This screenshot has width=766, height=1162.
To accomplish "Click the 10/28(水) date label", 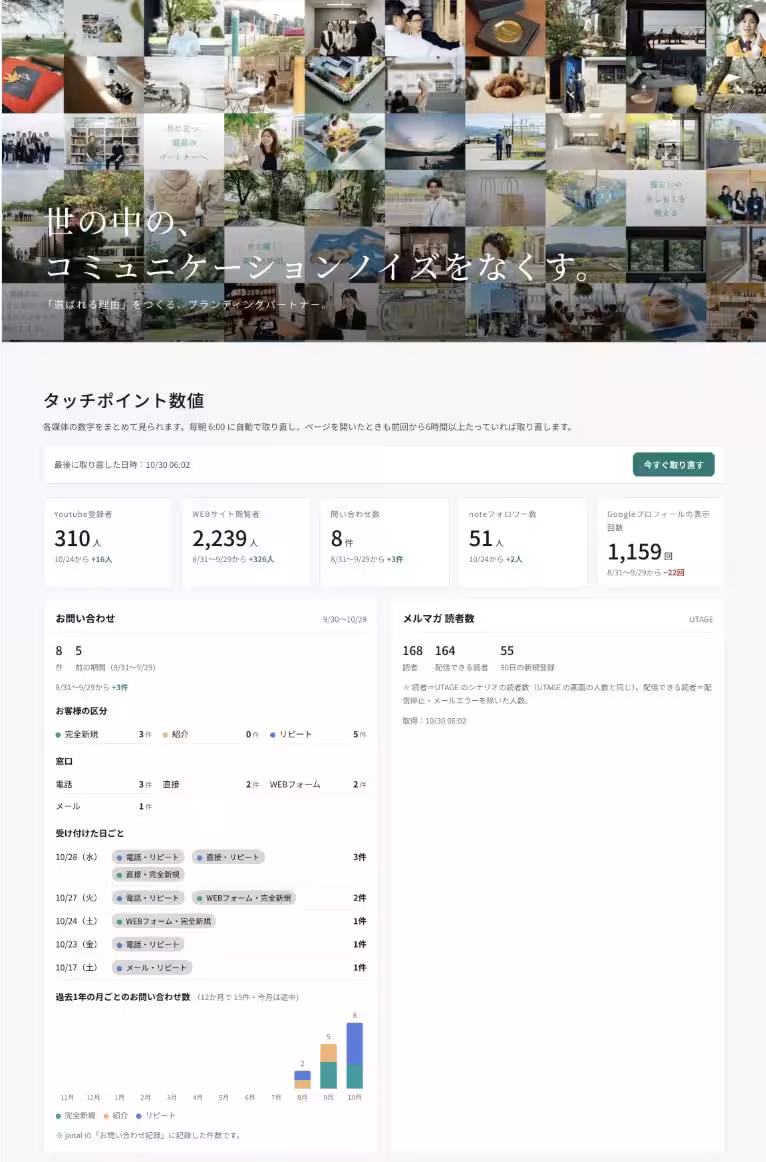I will pos(76,857).
